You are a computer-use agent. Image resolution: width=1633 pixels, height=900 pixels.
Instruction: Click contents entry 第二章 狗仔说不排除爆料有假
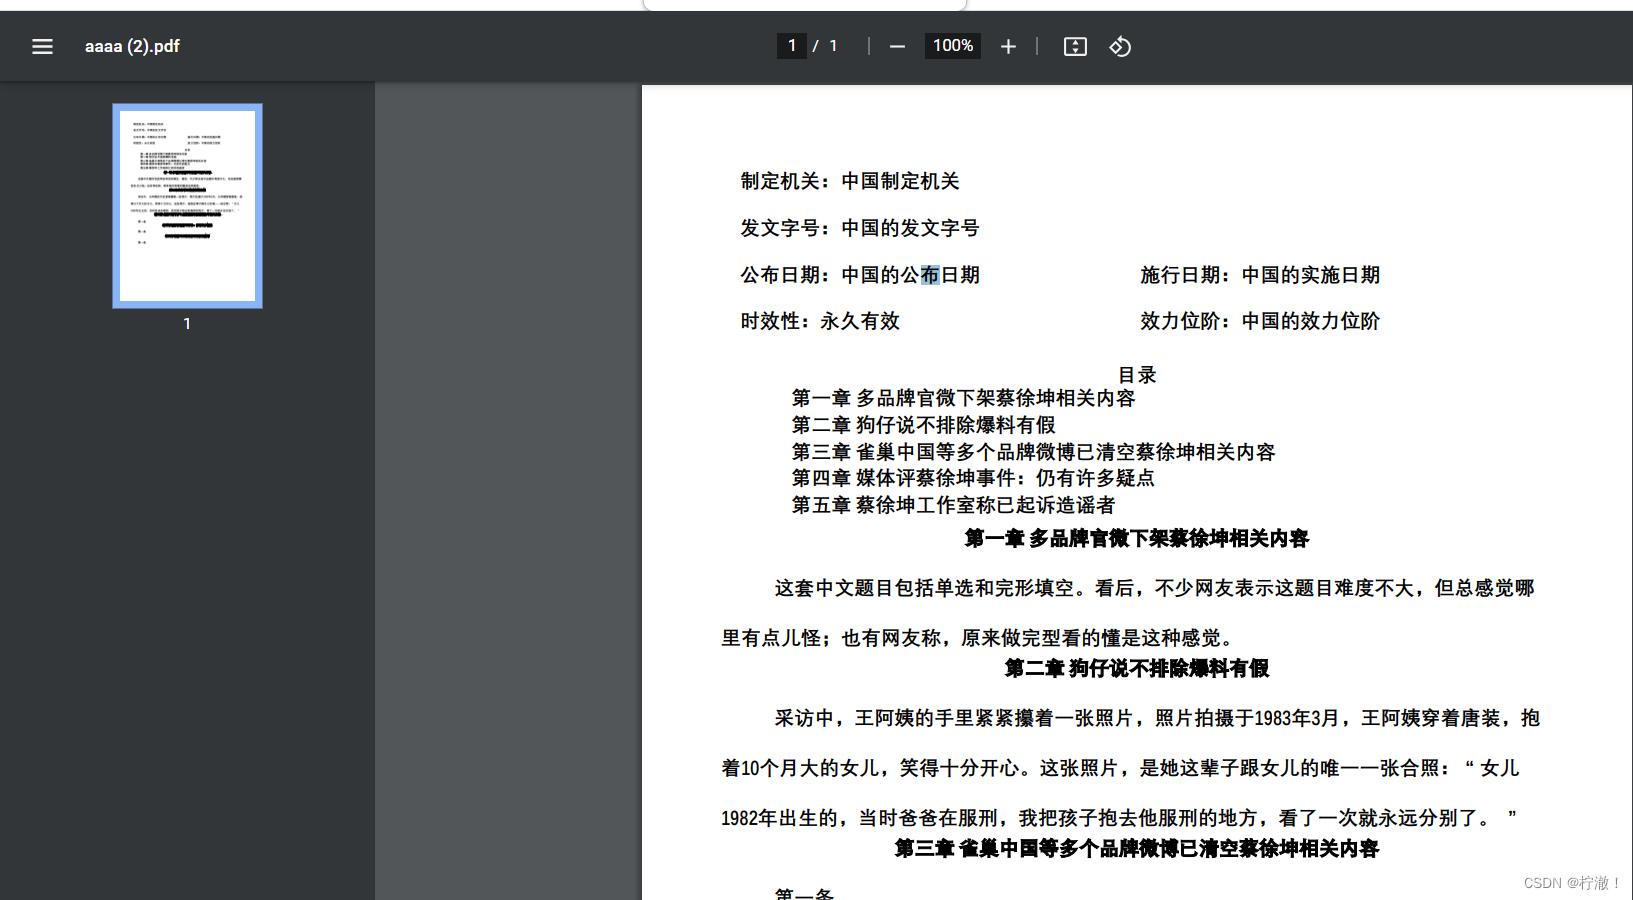tap(923, 425)
